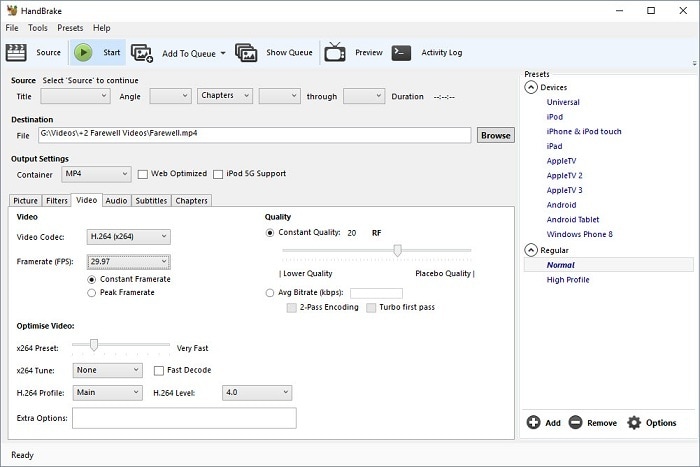Switch to the Subtitles tab
This screenshot has width=700, height=467.
(151, 201)
